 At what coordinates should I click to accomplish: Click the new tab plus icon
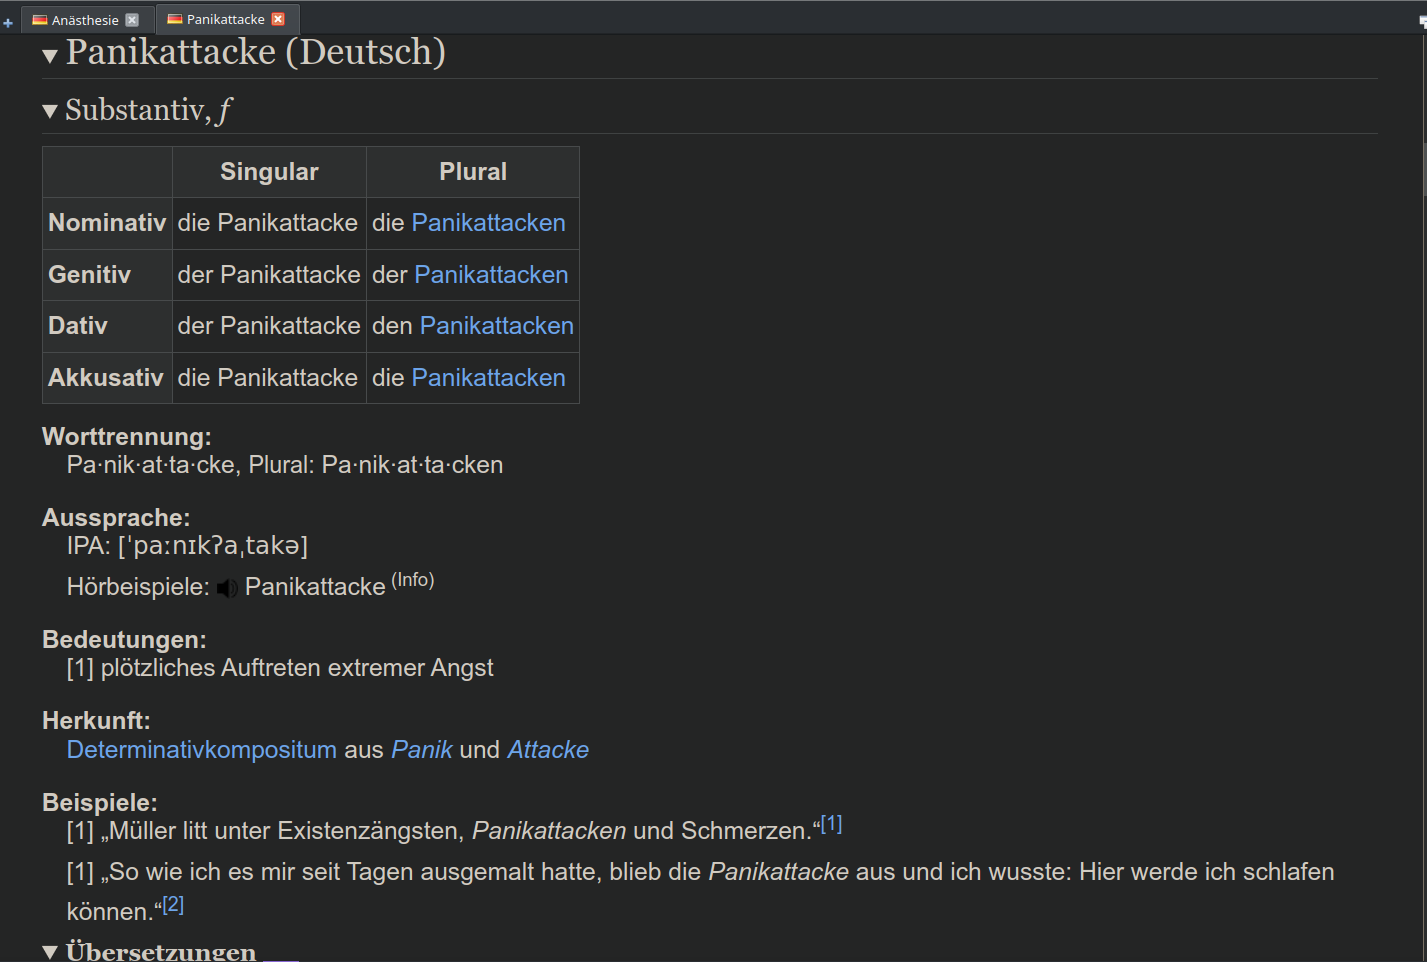(8, 22)
